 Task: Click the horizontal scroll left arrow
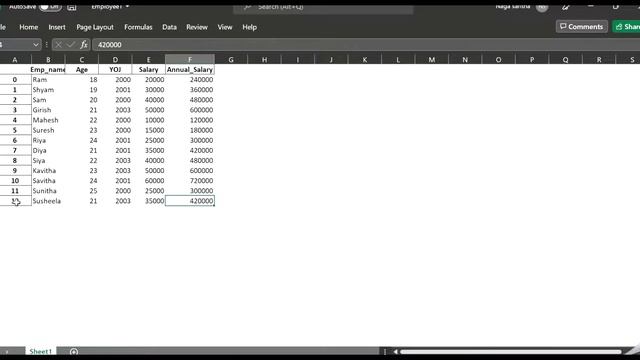(395, 351)
